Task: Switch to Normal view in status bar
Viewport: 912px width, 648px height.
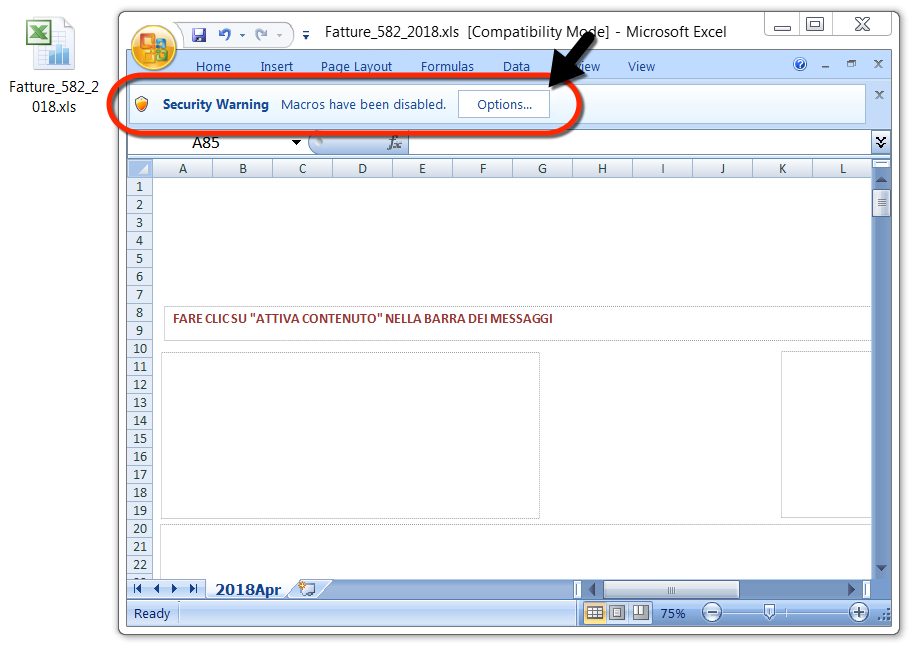Action: [594, 613]
